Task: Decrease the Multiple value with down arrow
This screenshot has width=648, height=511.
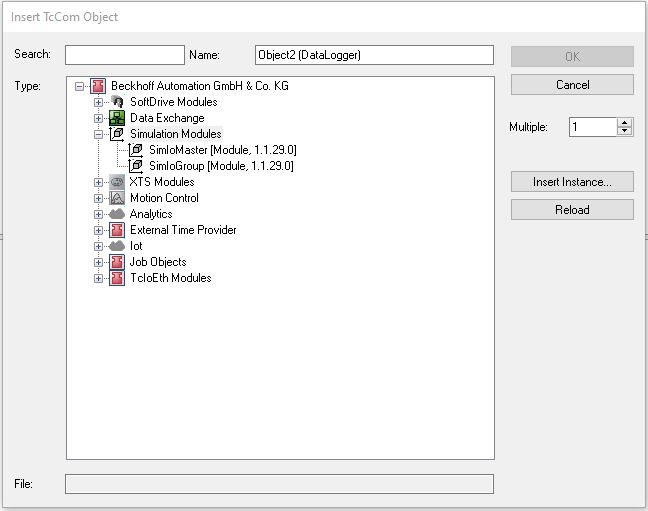Action: [x=625, y=131]
